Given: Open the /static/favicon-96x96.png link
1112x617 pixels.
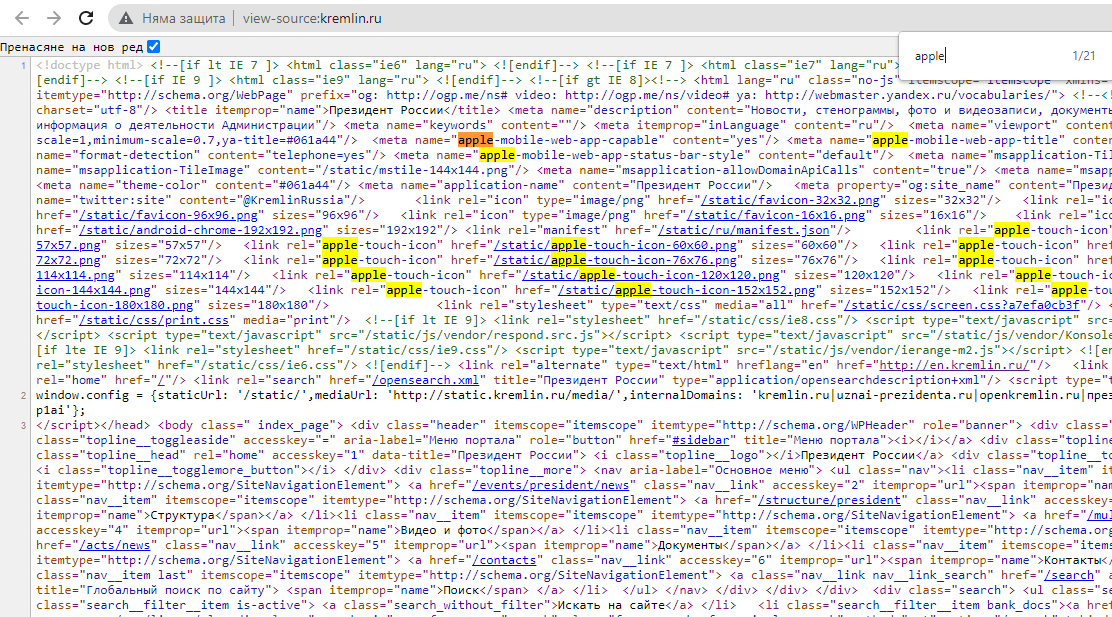Looking at the screenshot, I should click(x=168, y=216).
